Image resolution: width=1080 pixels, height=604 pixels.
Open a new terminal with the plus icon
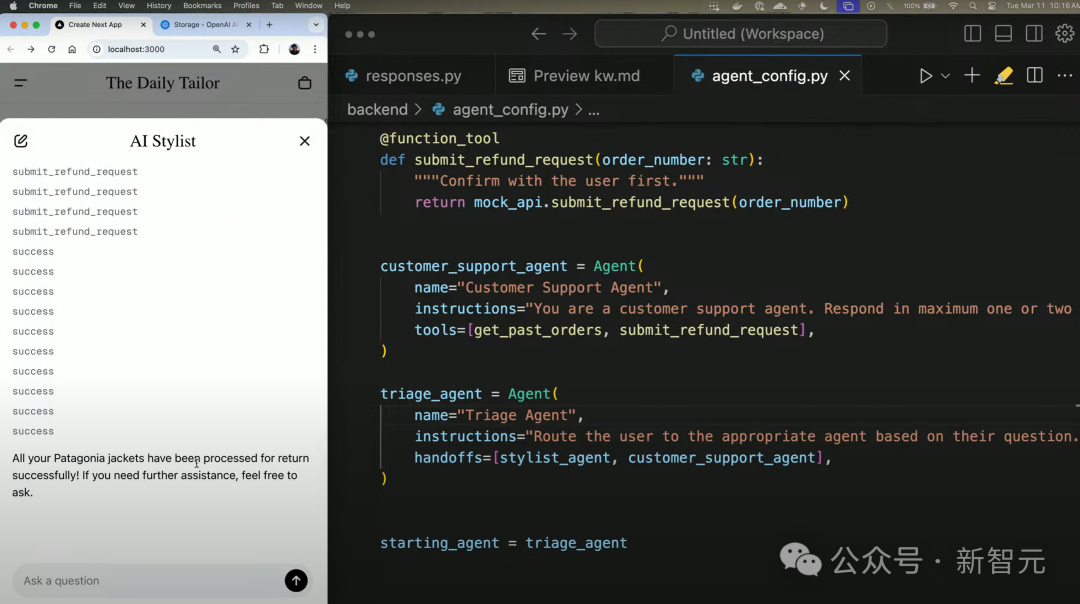click(x=971, y=75)
